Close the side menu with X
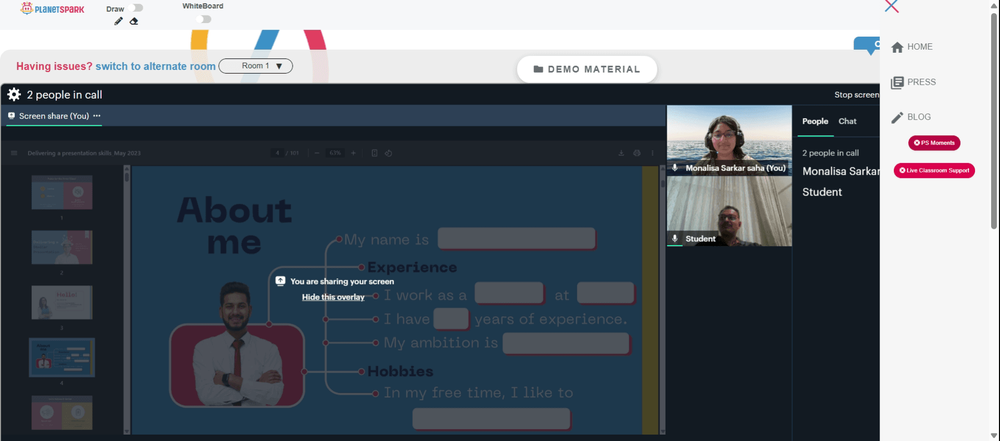The width and height of the screenshot is (1000, 441). pyautogui.click(x=892, y=6)
